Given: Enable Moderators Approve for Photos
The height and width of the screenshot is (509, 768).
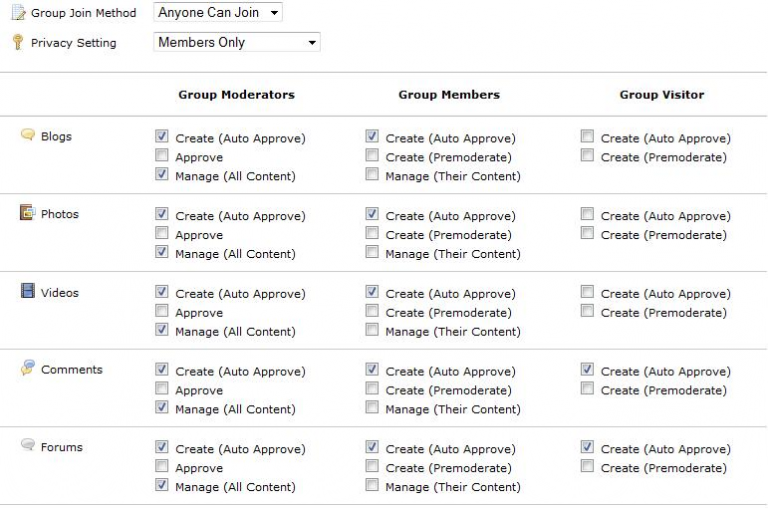Looking at the screenshot, I should (162, 233).
